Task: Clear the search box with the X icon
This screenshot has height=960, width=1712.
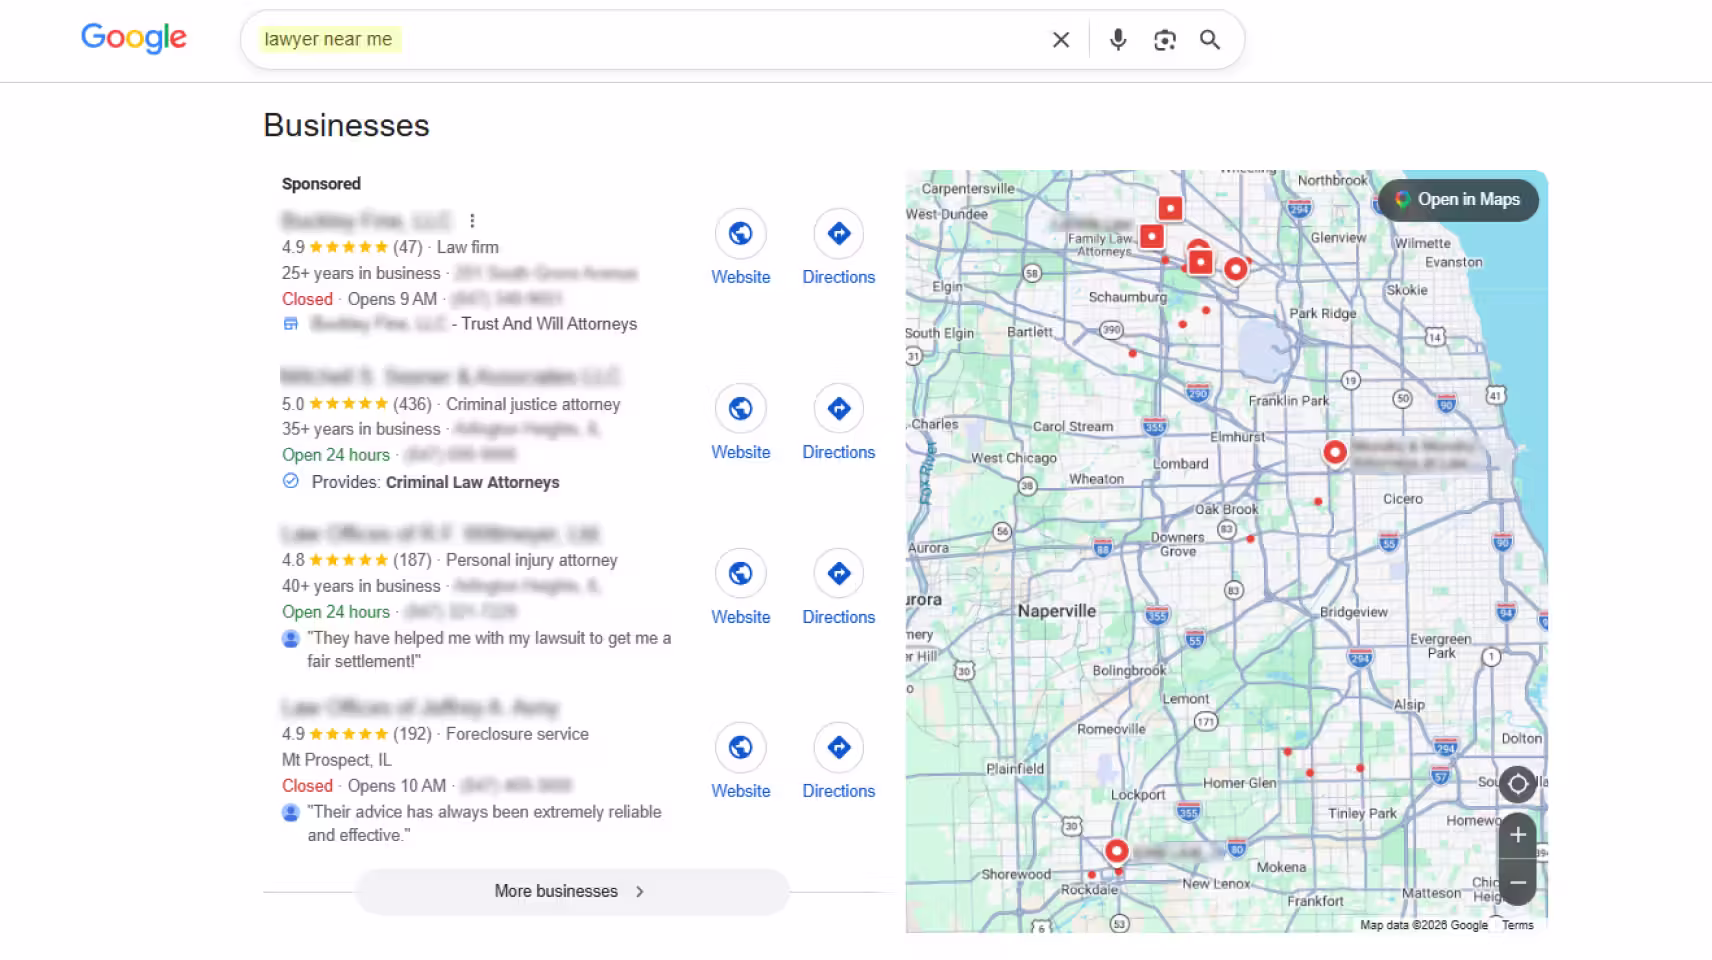Action: coord(1061,40)
